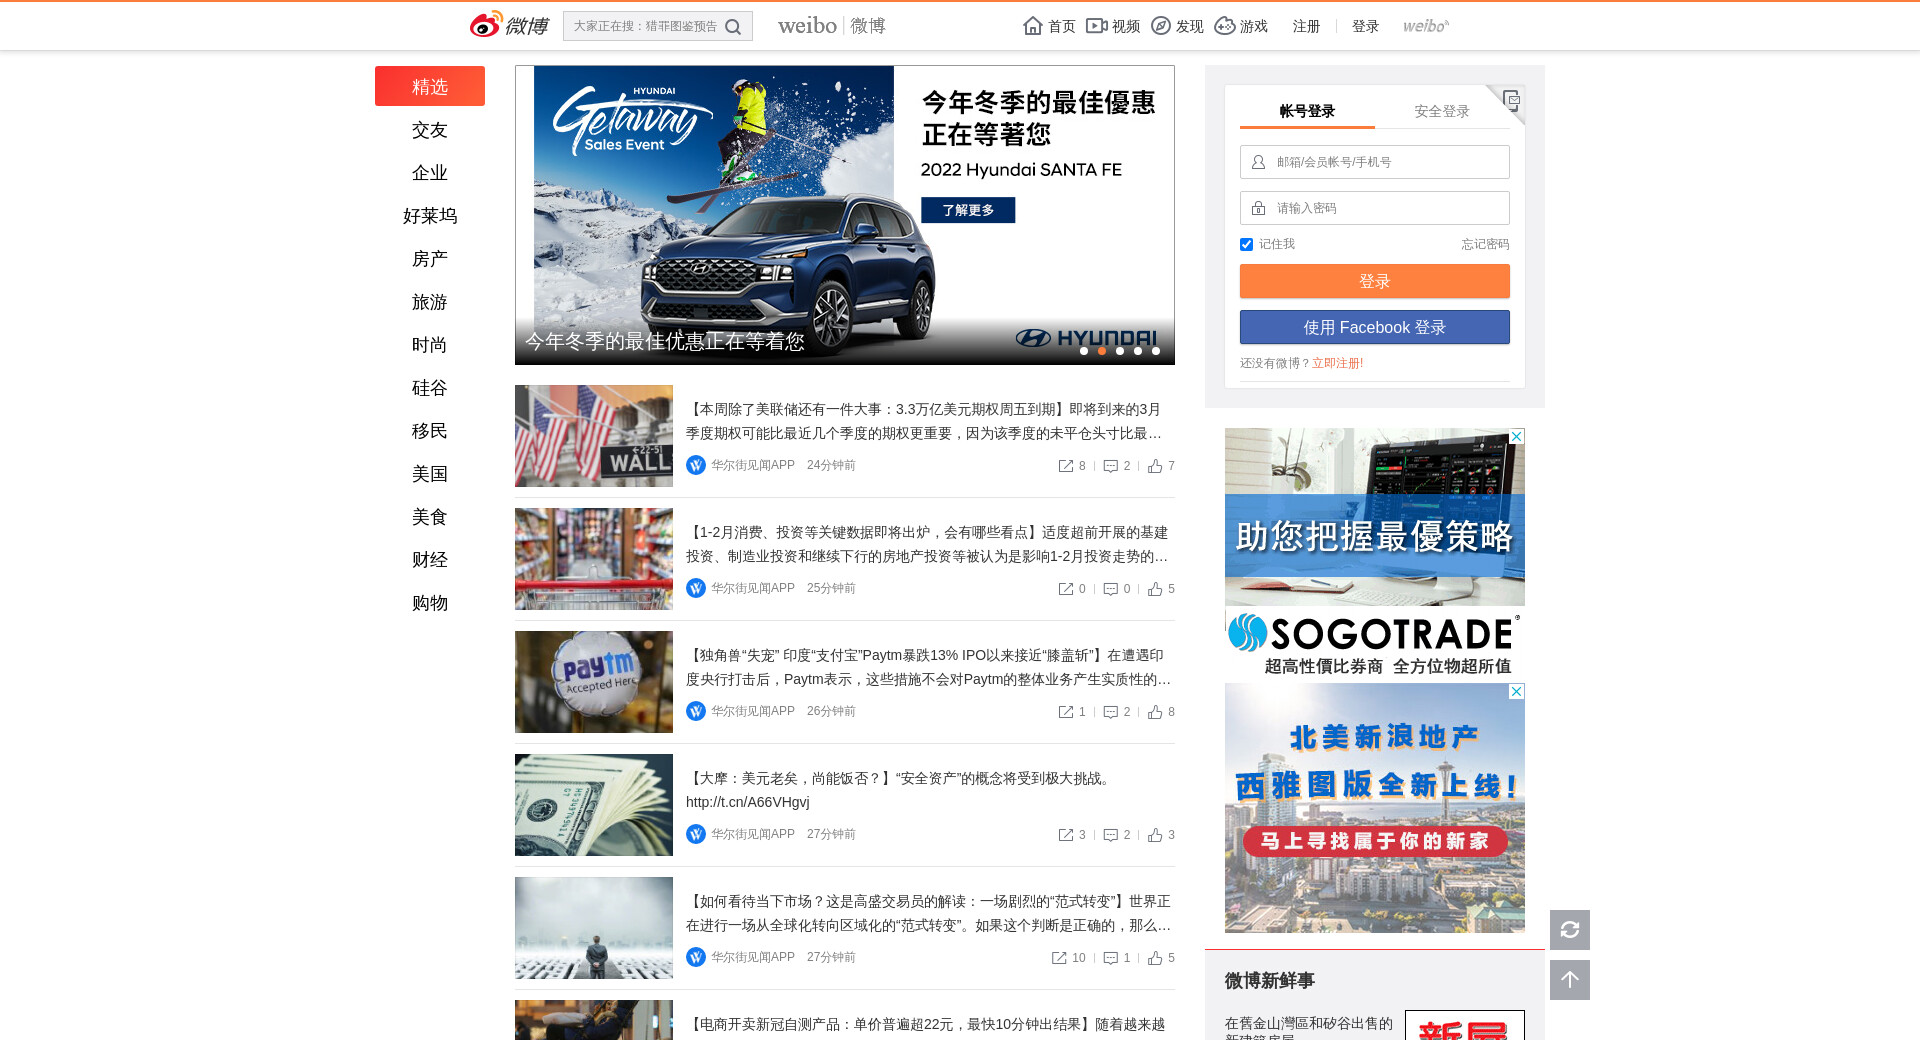The height and width of the screenshot is (1040, 1920).
Task: Close the Sogotrade ad with X icon
Action: point(1516,437)
